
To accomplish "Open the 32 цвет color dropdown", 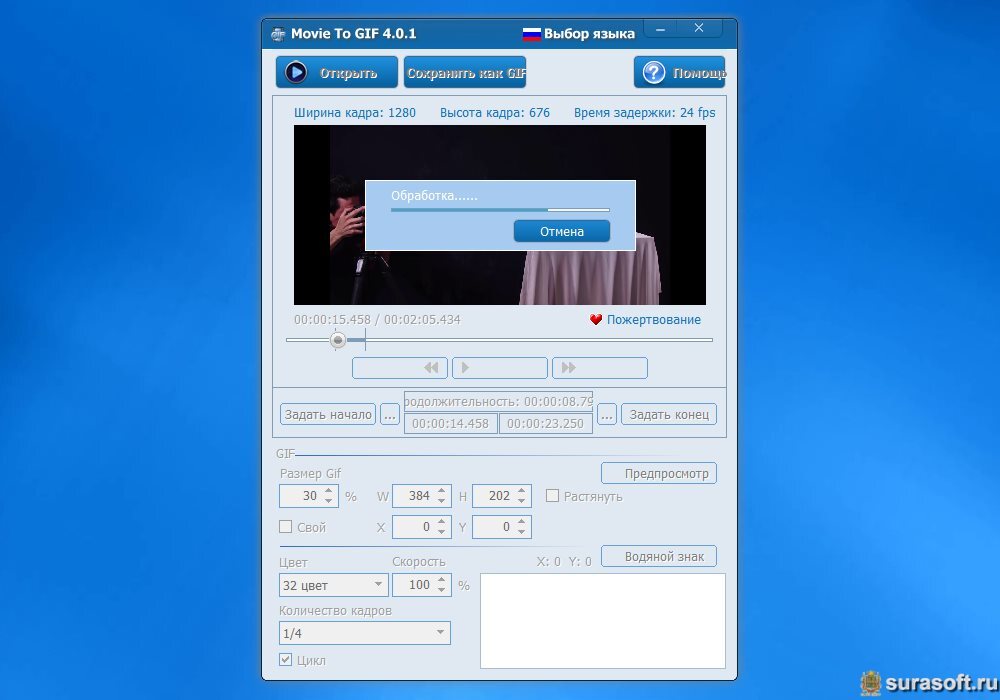I will [x=334, y=585].
